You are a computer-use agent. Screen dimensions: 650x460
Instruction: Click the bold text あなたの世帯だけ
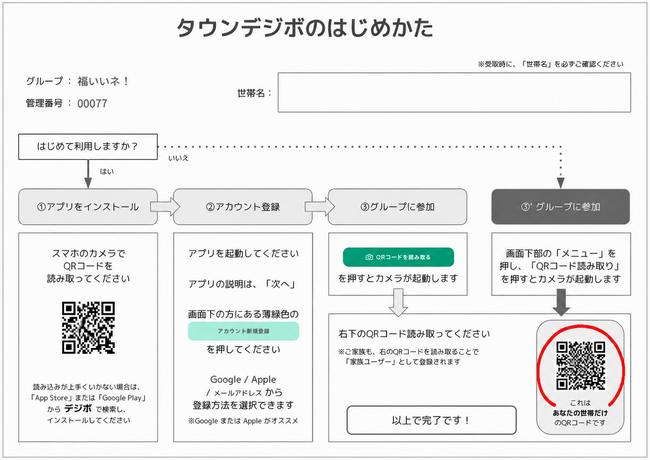tap(580, 413)
